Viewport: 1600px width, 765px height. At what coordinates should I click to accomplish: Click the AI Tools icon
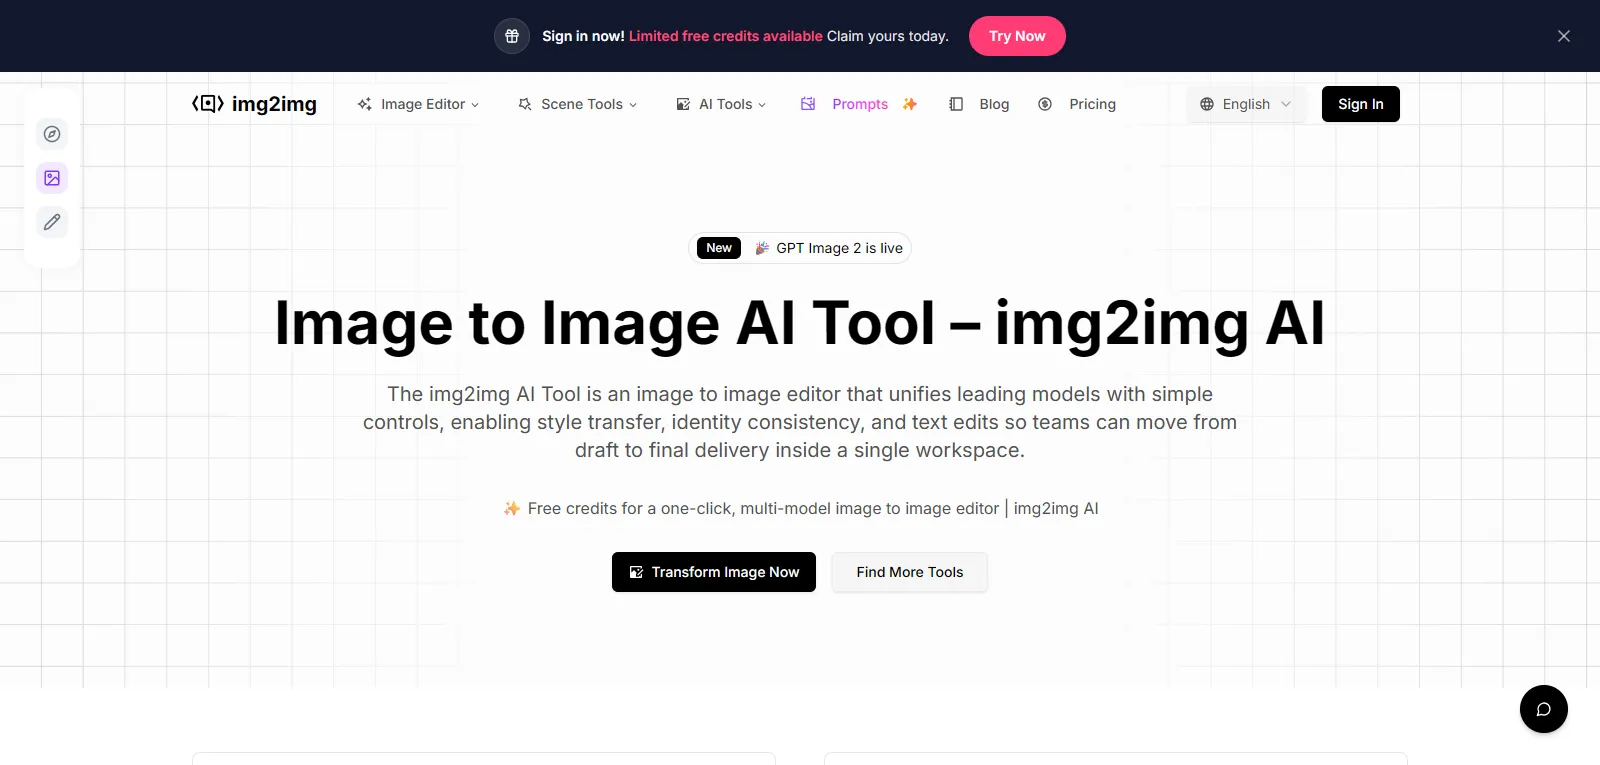point(683,104)
